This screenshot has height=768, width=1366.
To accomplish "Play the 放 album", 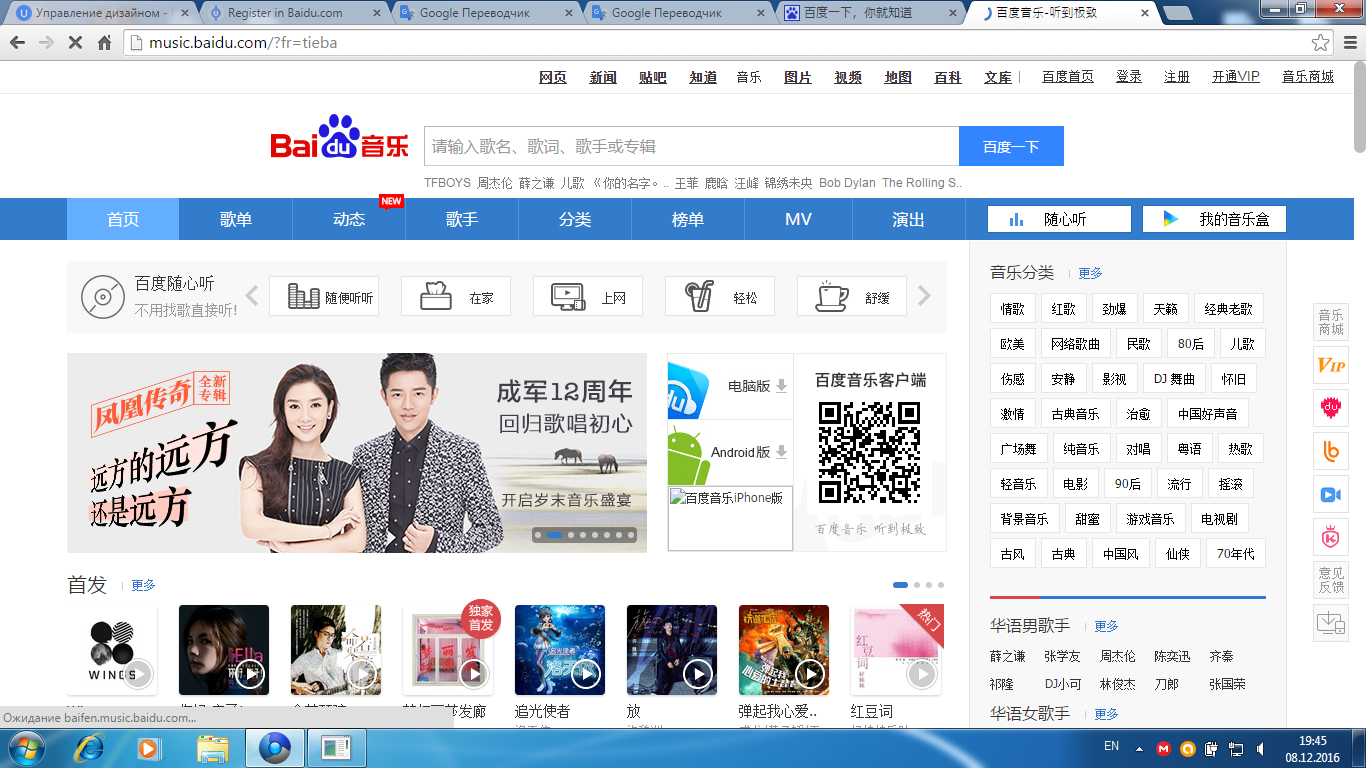I will (x=698, y=674).
